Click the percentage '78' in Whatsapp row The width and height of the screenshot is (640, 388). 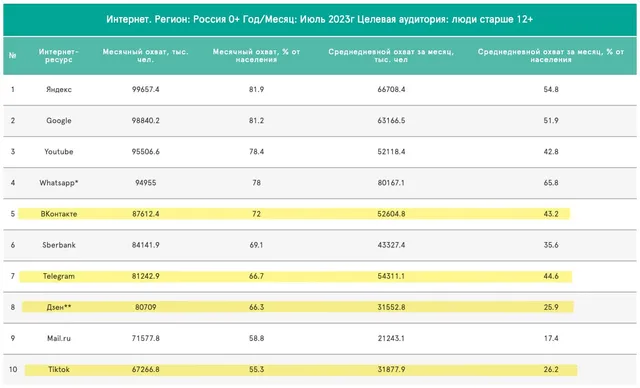[256, 183]
